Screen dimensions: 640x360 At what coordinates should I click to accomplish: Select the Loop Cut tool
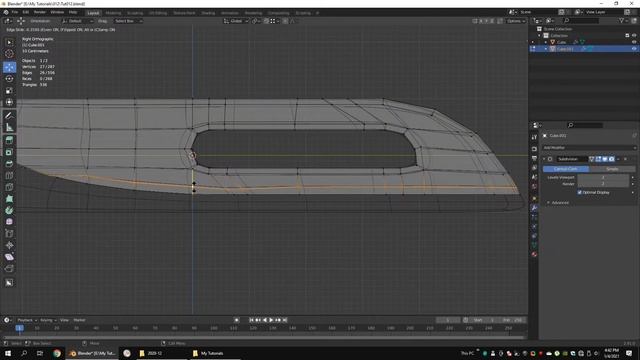pos(9,176)
